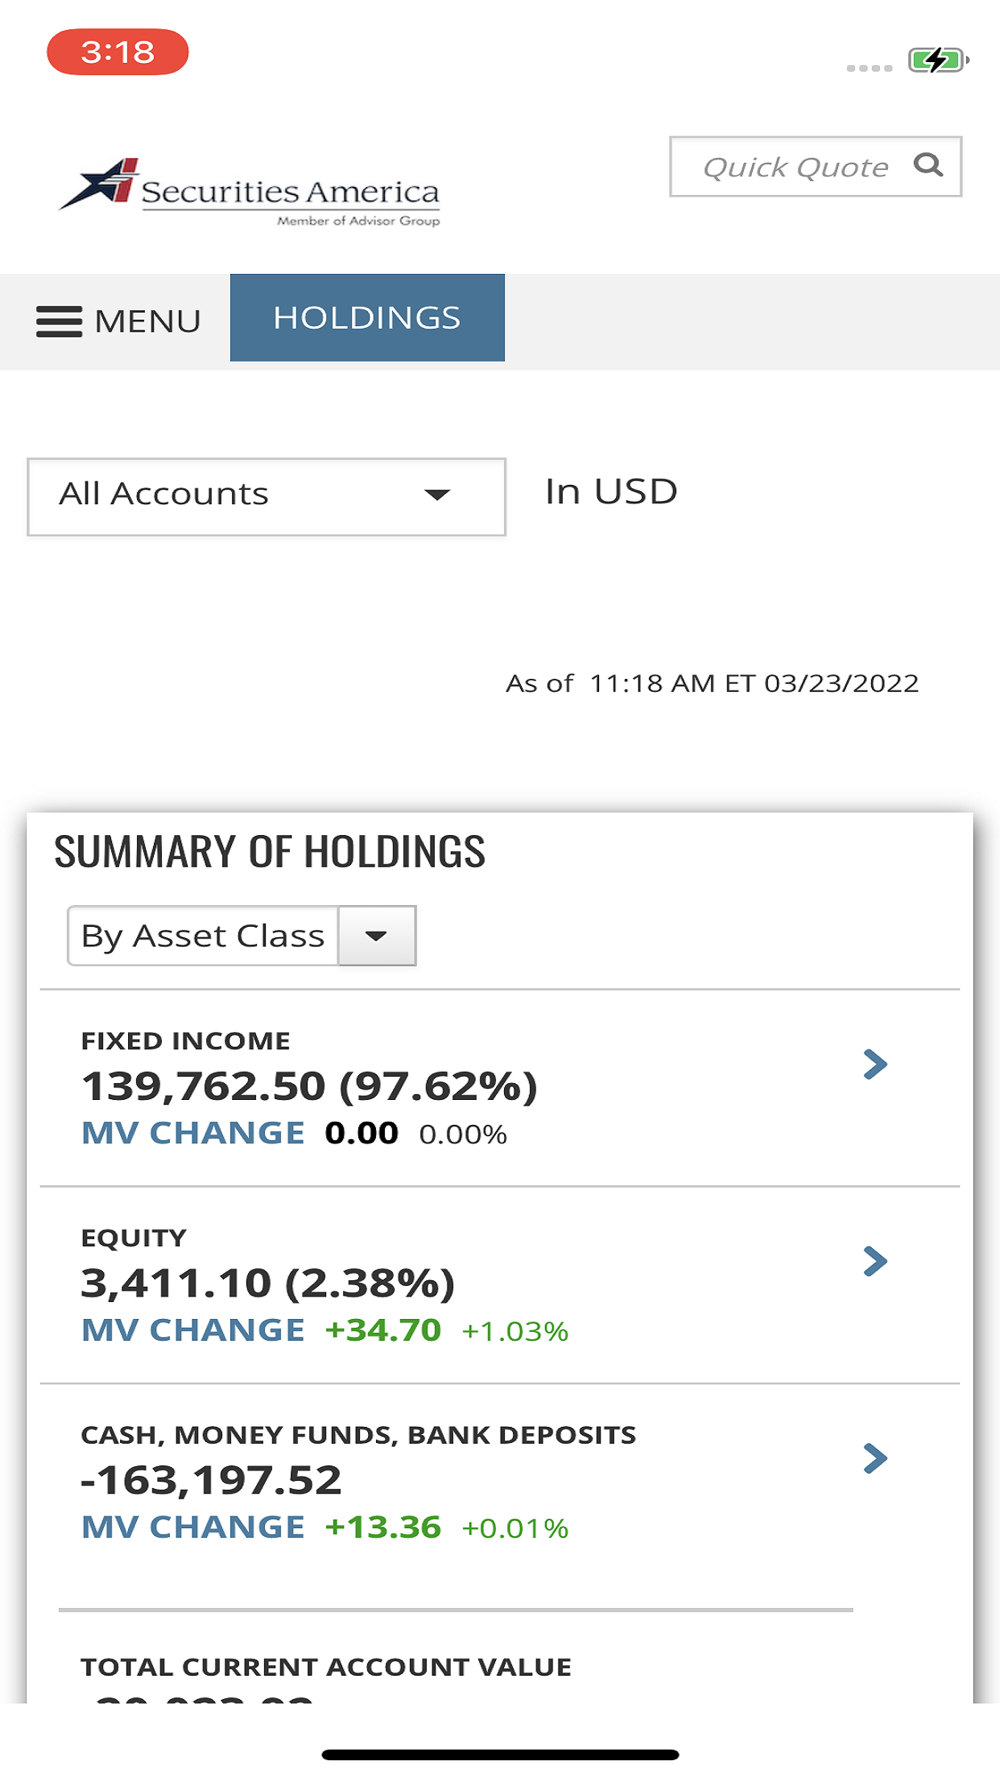Open Cash, Money Funds details chevron
1000x1778 pixels.
[x=875, y=1458]
